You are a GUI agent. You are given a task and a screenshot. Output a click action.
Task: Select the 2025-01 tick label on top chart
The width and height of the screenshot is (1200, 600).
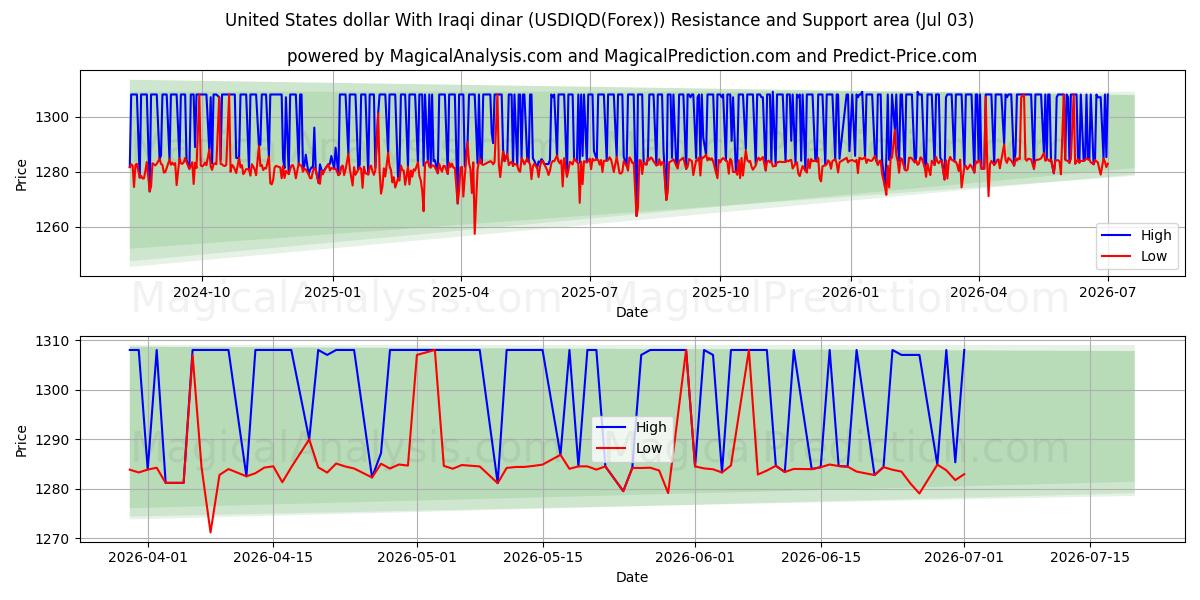point(332,292)
